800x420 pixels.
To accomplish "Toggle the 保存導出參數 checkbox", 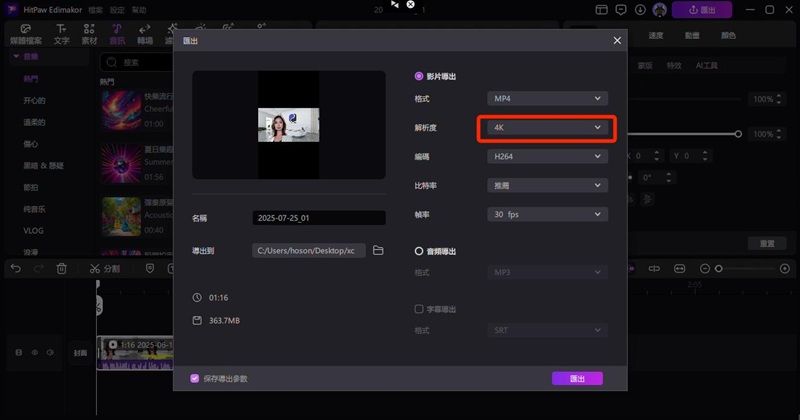I will click(195, 379).
